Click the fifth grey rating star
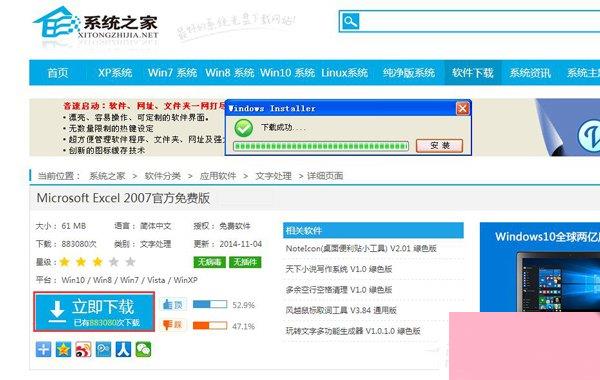This screenshot has height=380, width=600. pyautogui.click(x=130, y=262)
